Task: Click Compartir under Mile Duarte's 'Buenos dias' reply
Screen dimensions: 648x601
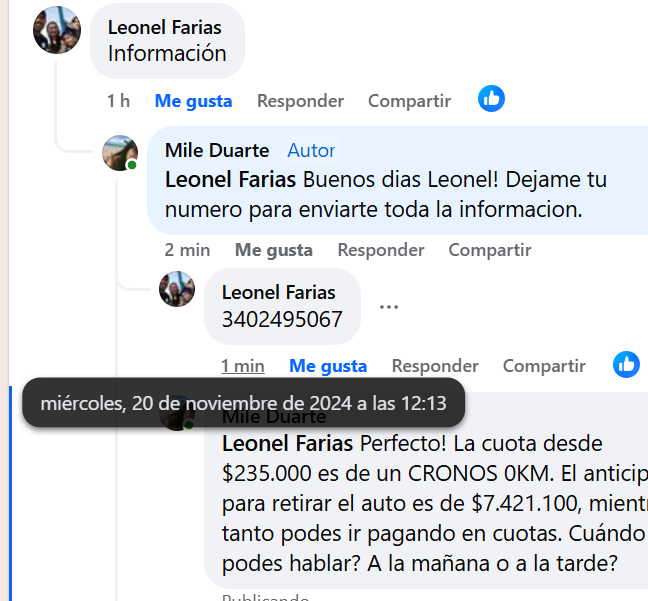Action: pyautogui.click(x=489, y=250)
